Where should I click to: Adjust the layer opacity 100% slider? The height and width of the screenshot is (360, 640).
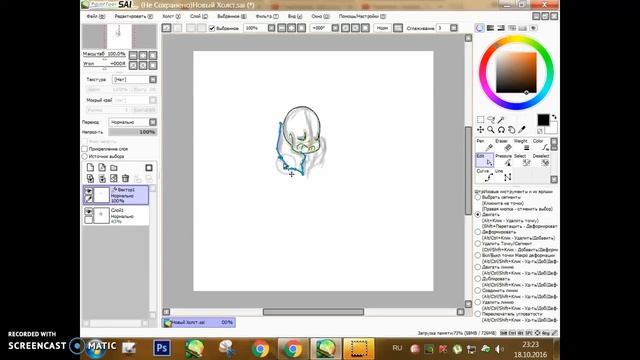tap(132, 132)
